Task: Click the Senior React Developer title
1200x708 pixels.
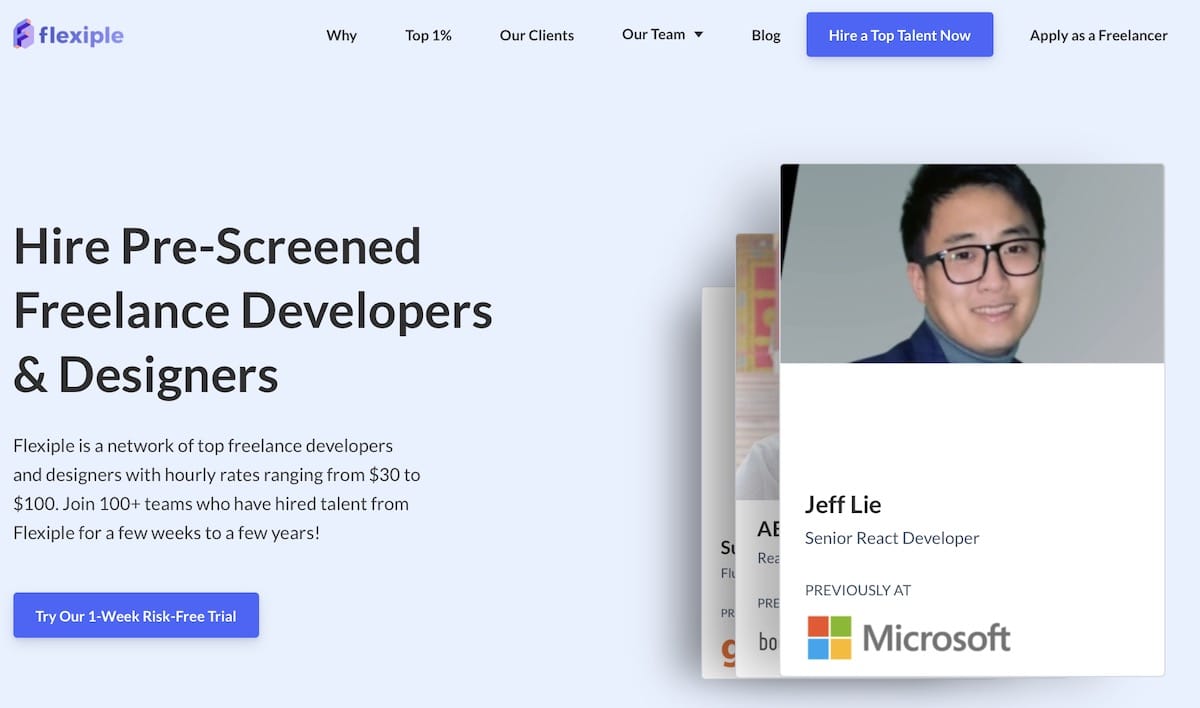Action: [x=892, y=538]
